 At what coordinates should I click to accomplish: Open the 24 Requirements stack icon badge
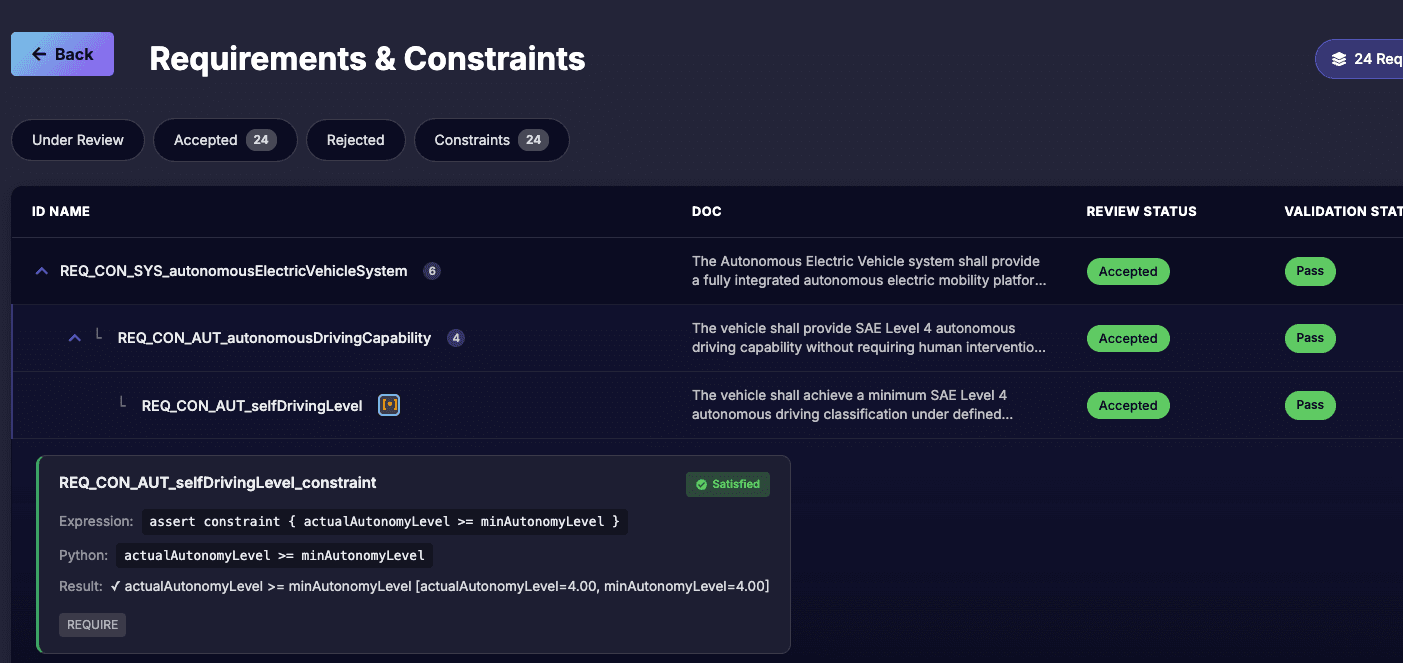click(1337, 58)
